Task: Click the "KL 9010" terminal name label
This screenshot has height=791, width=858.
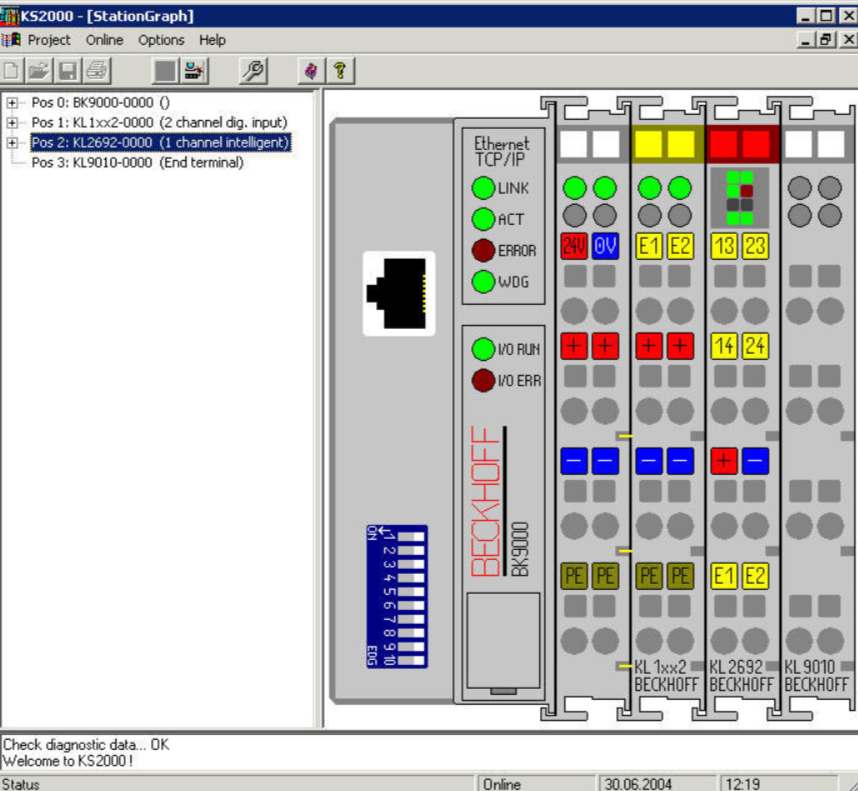Action: click(810, 667)
